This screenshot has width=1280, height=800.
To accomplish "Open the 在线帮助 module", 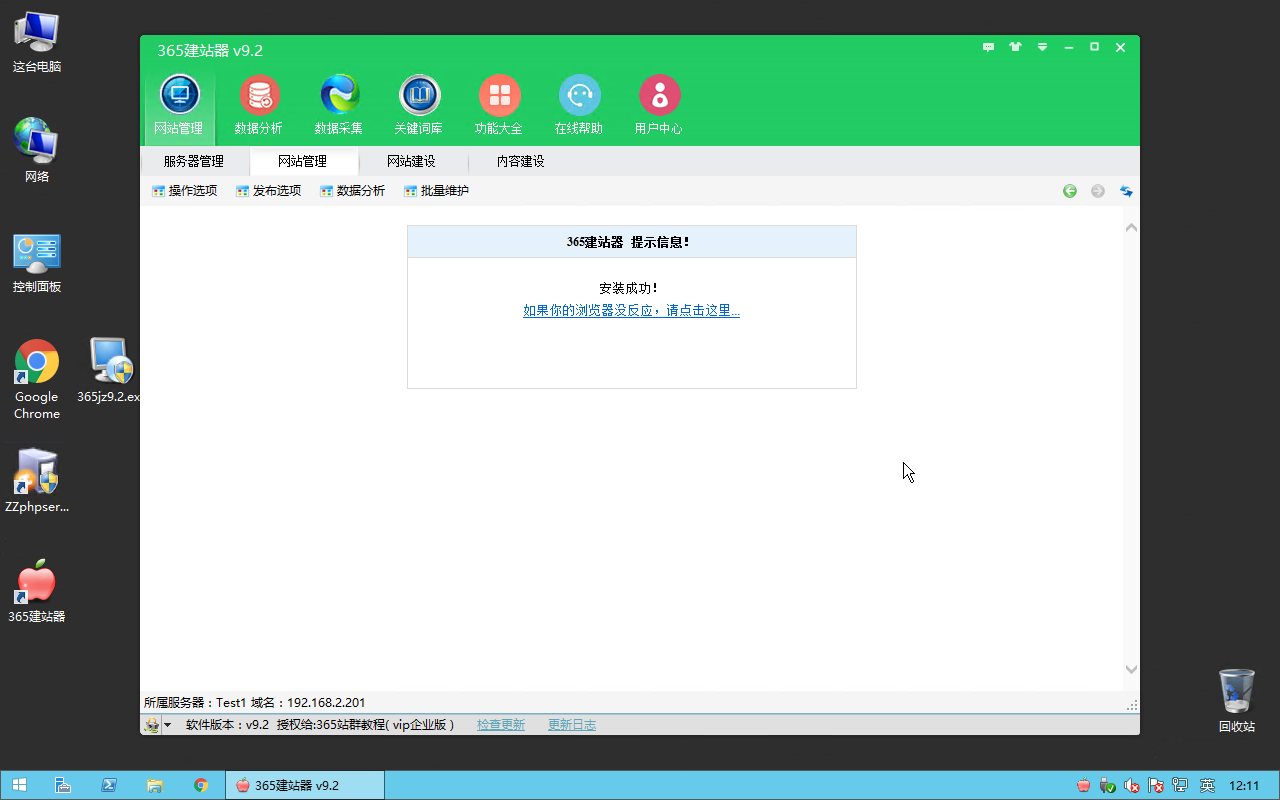I will click(579, 105).
